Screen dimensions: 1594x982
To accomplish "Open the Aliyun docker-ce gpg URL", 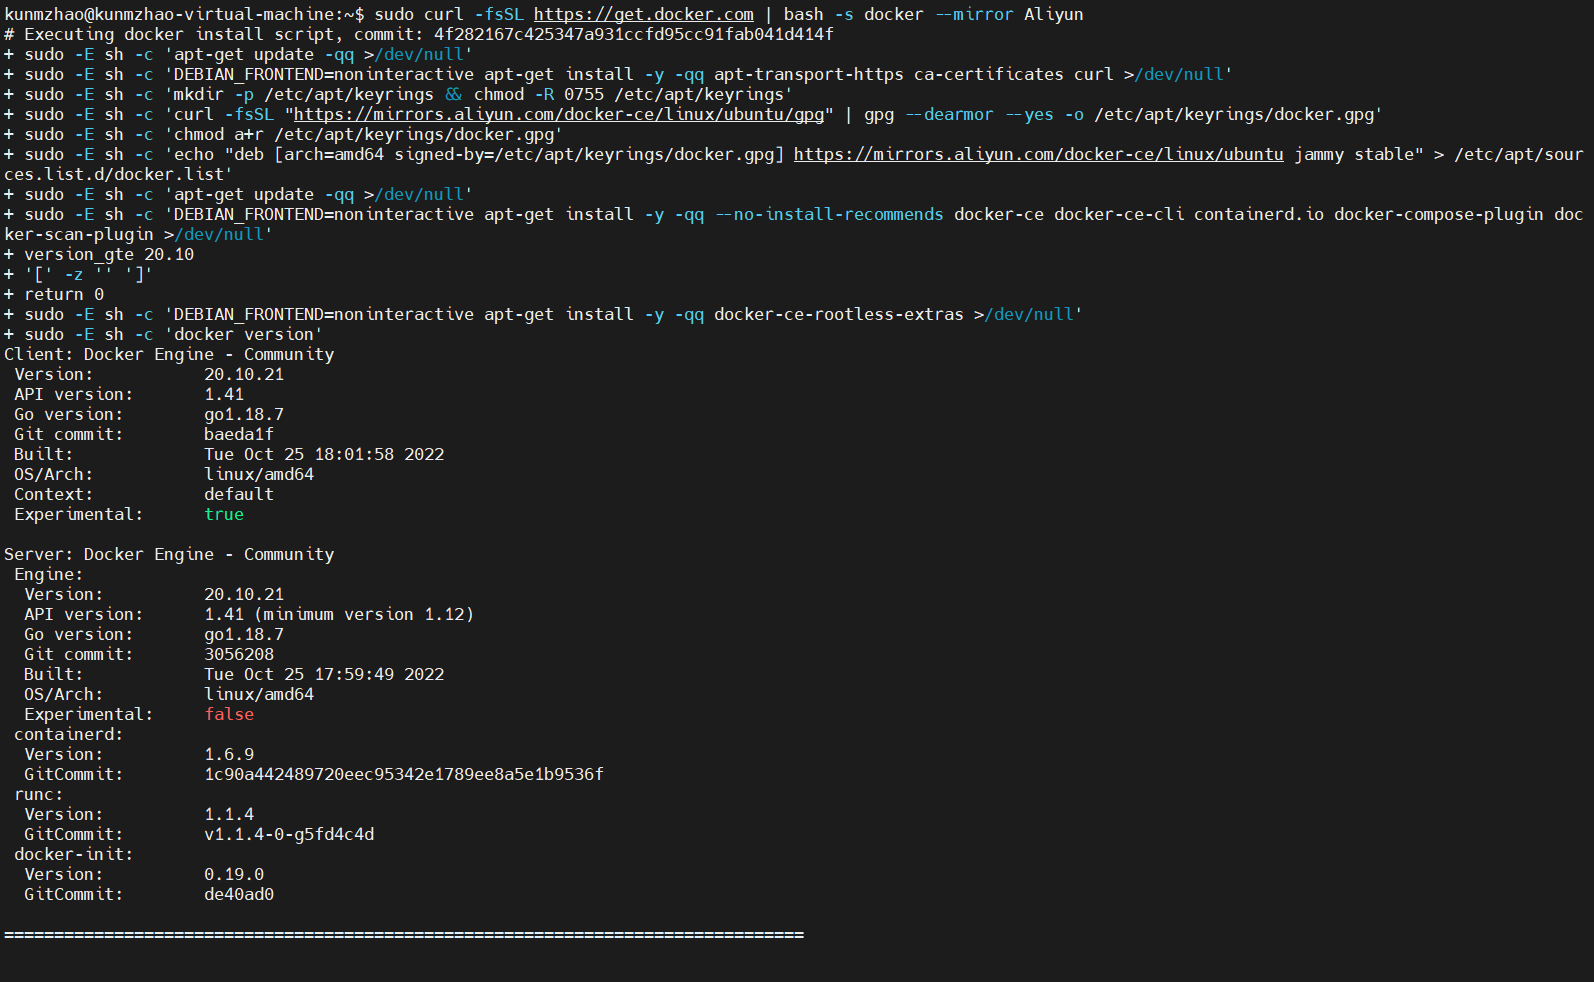I will coord(559,114).
